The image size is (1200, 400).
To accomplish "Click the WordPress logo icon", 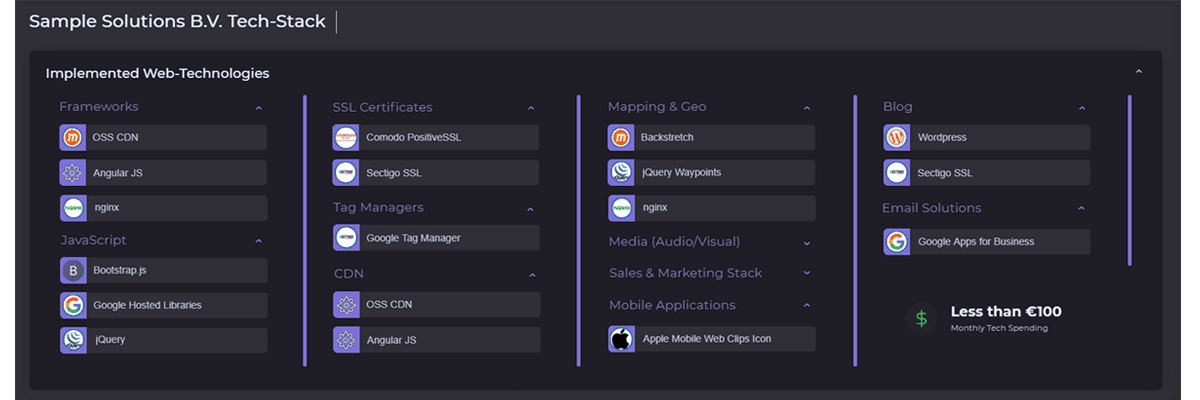I will [x=896, y=138].
